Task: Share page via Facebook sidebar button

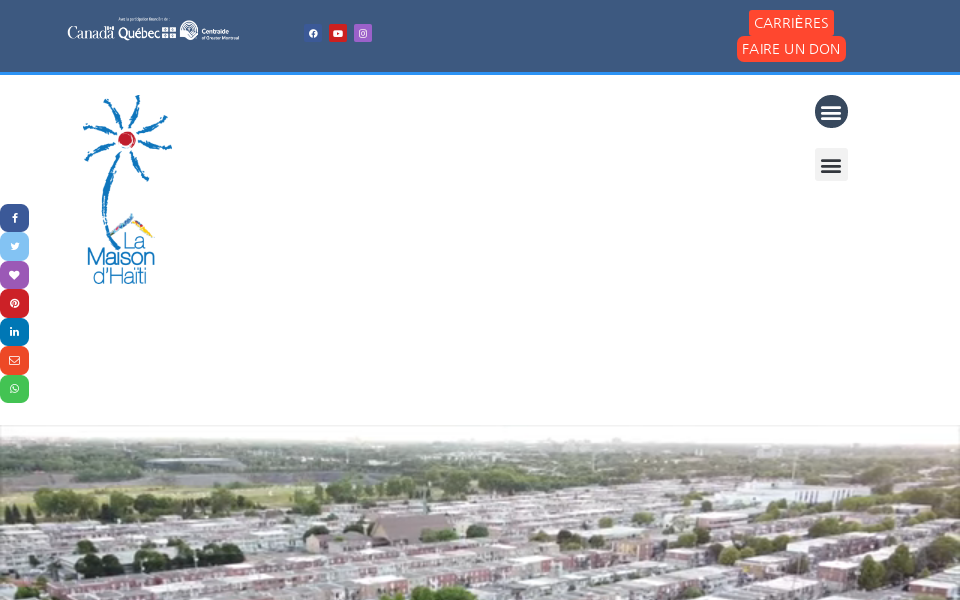Action: tap(14, 218)
